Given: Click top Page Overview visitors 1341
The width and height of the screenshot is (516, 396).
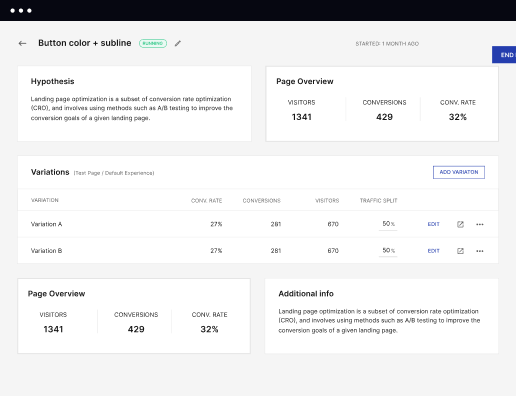Looking at the screenshot, I should 301,117.
